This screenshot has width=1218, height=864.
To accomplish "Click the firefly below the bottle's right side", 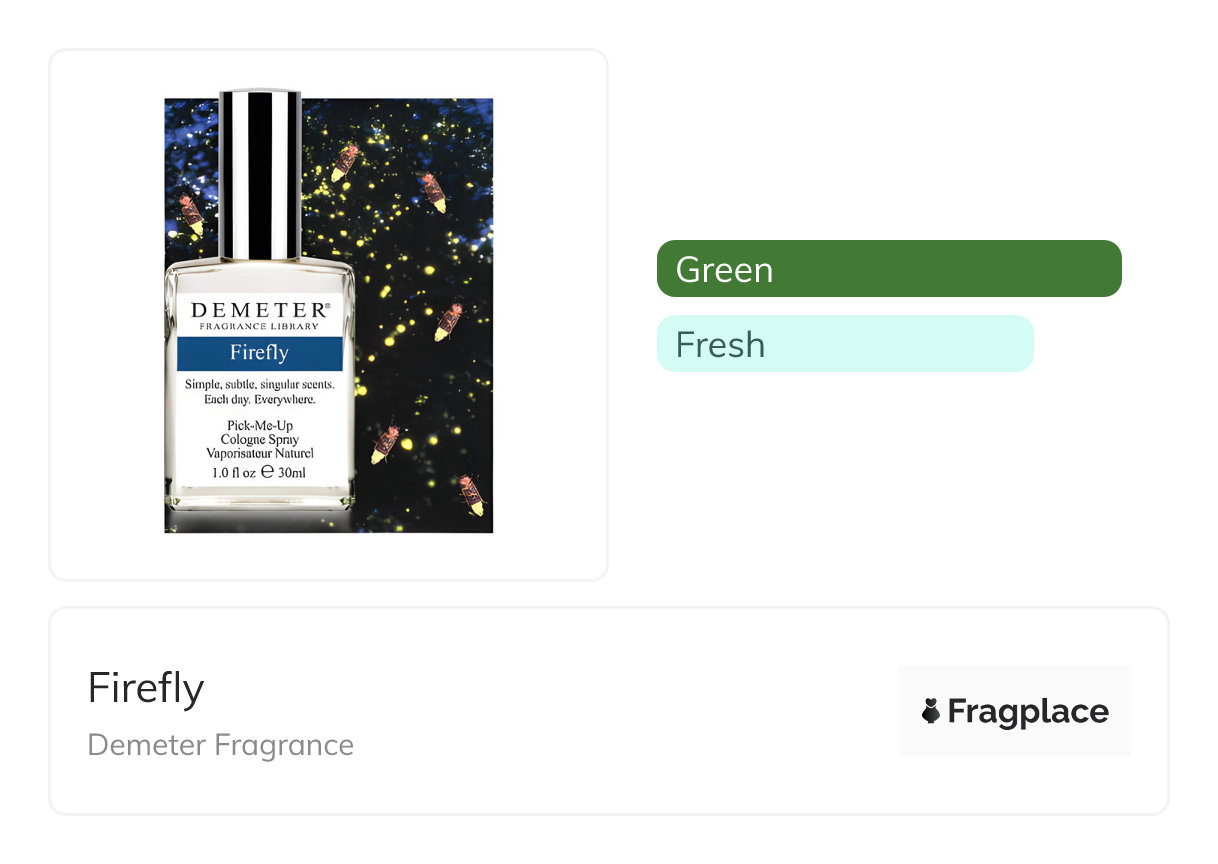I will click(x=386, y=443).
